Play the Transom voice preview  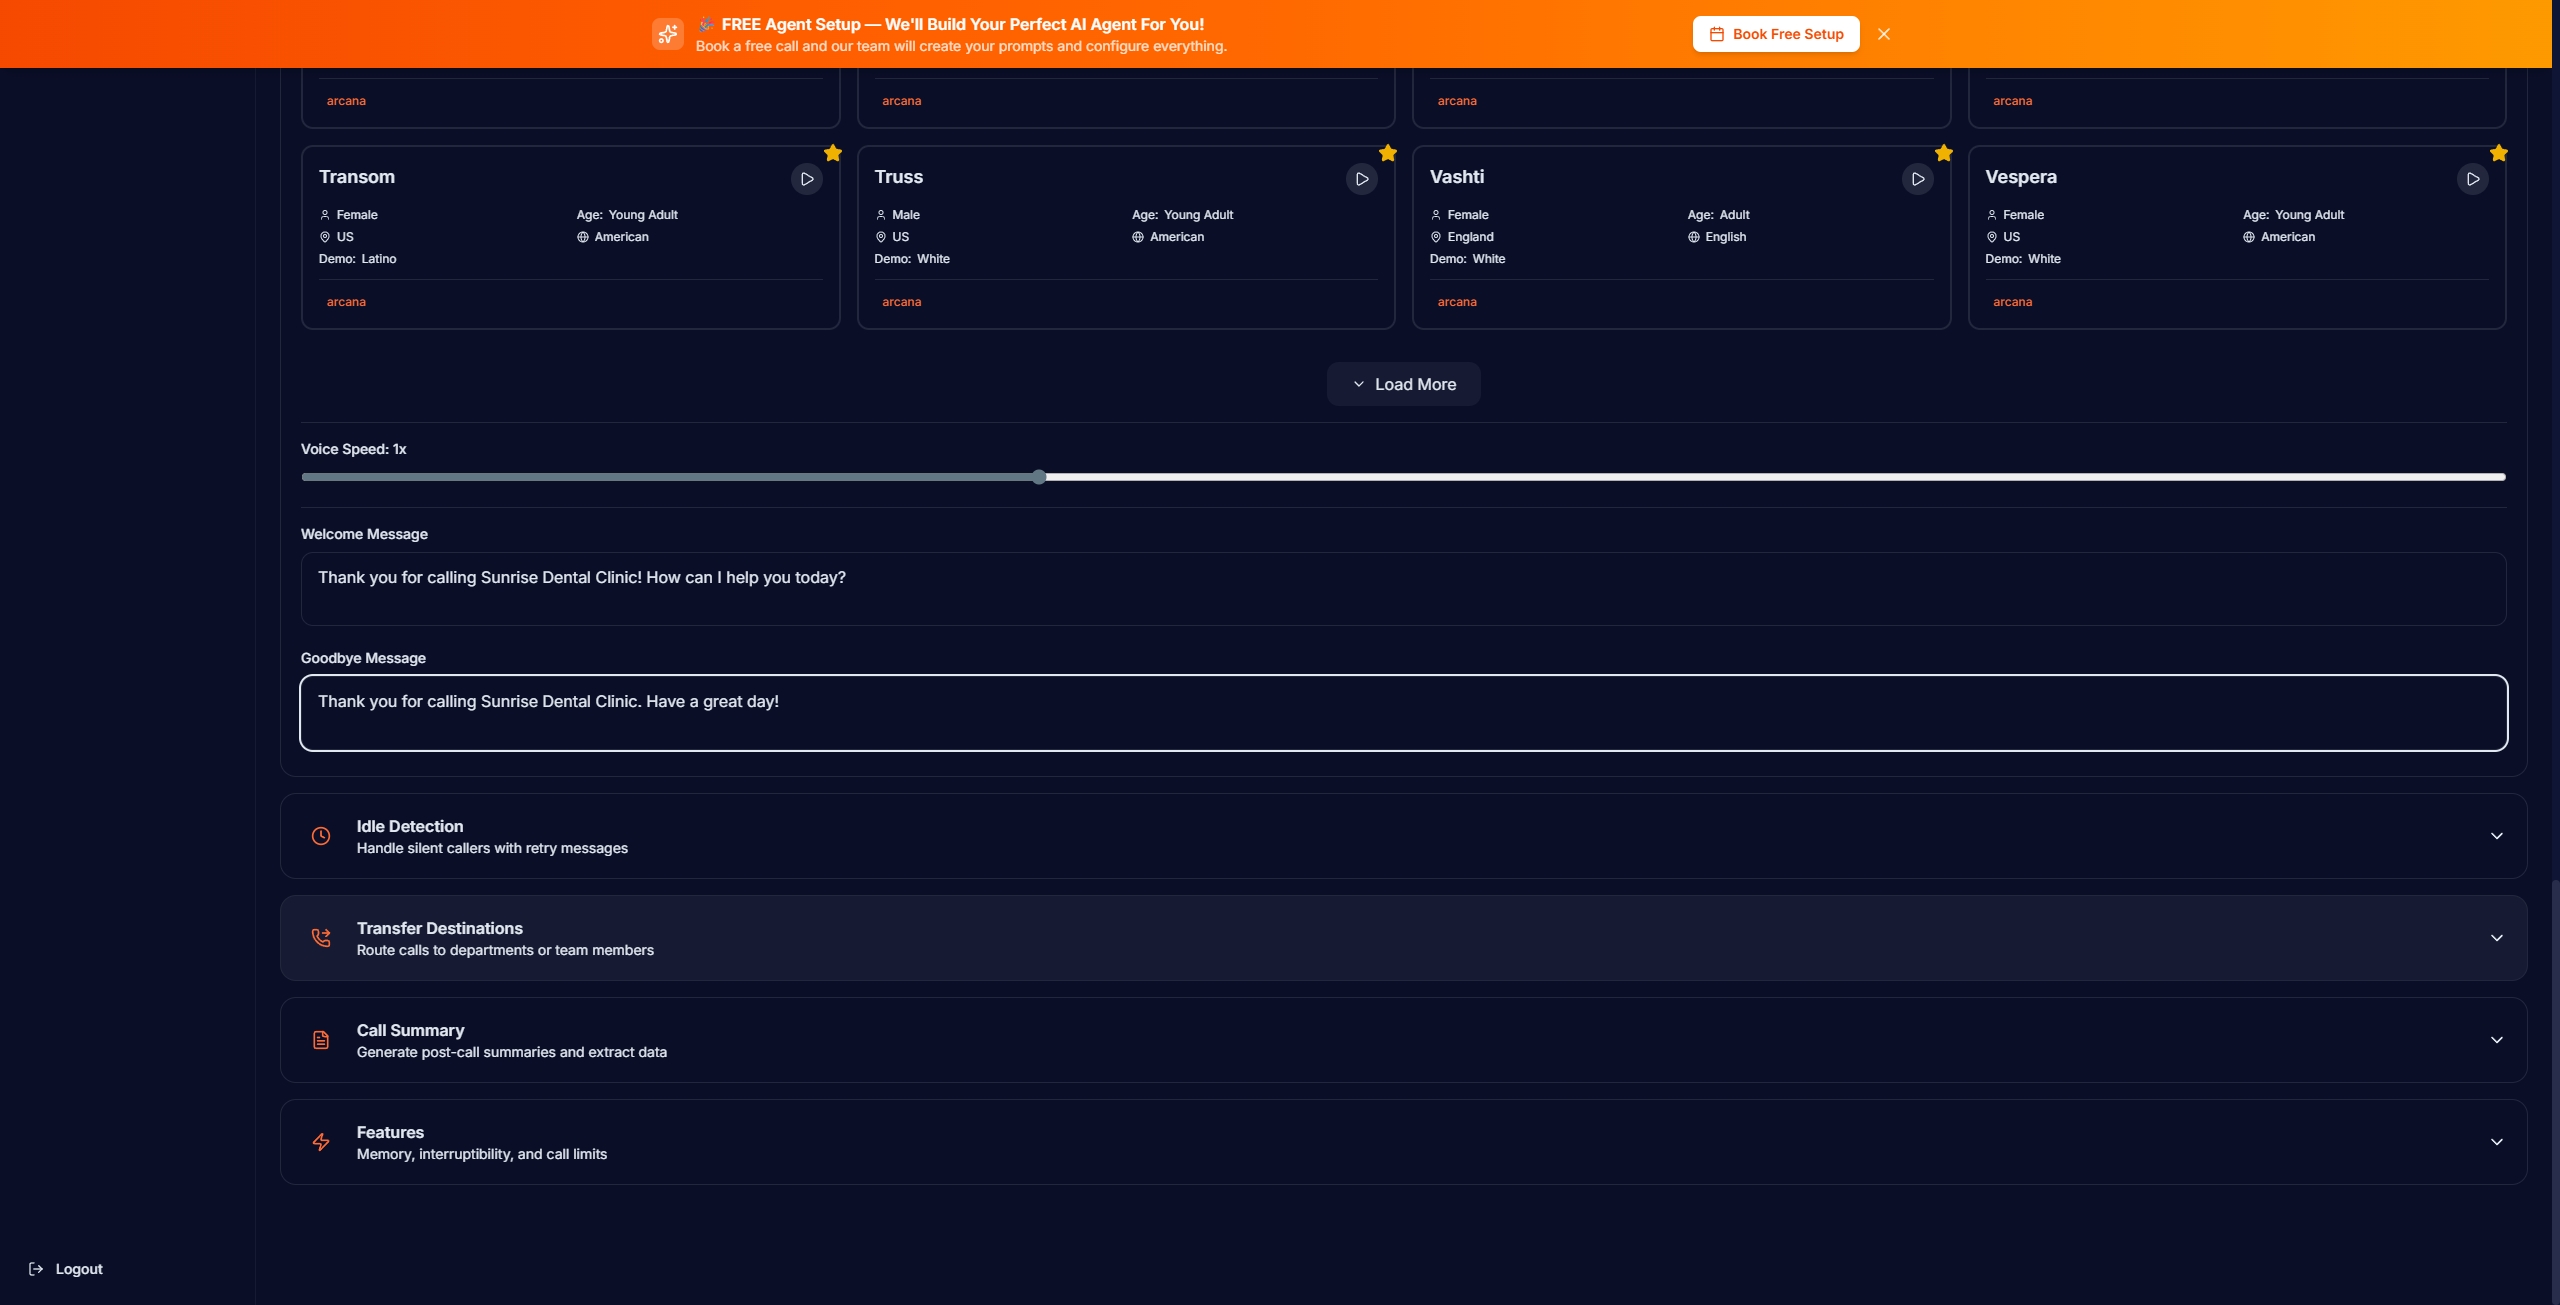coord(806,179)
